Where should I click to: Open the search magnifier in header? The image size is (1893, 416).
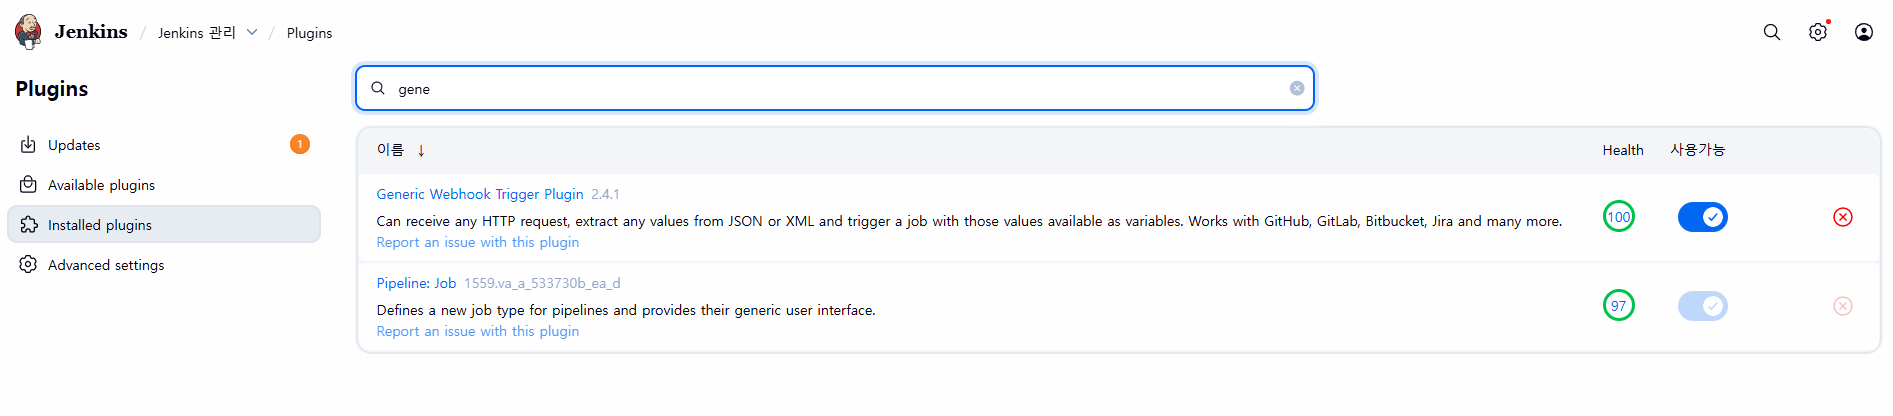click(1771, 32)
